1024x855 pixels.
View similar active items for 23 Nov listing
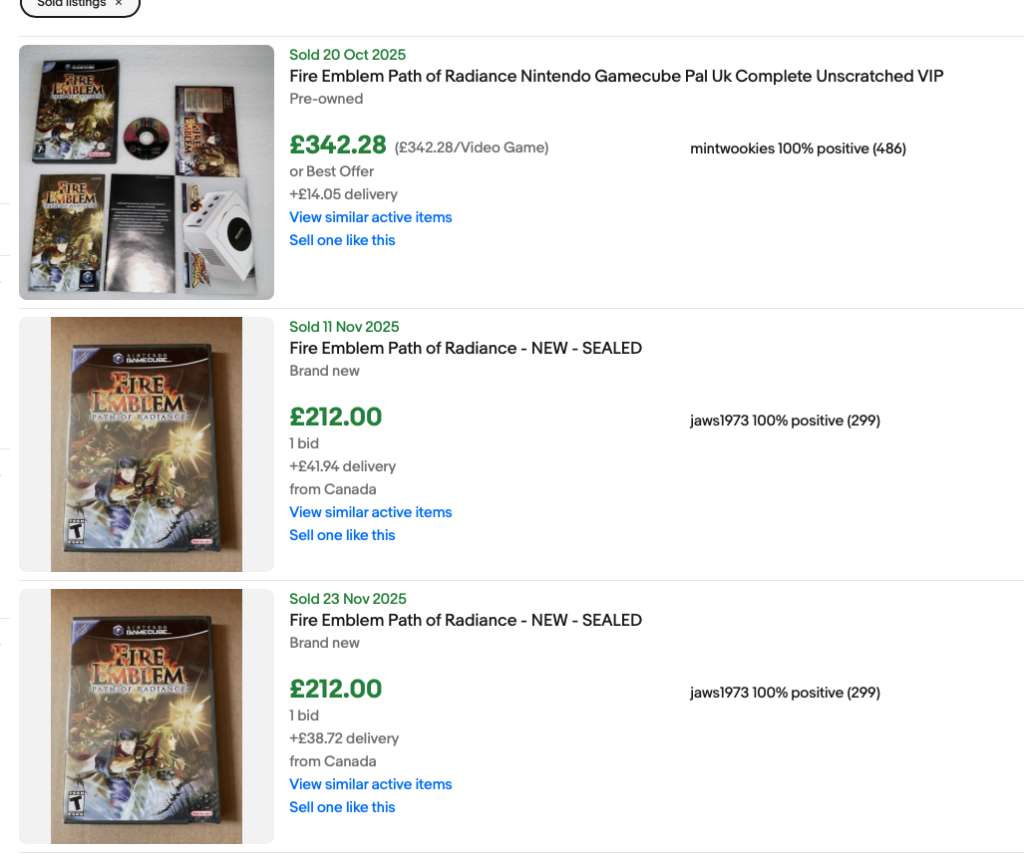point(370,784)
